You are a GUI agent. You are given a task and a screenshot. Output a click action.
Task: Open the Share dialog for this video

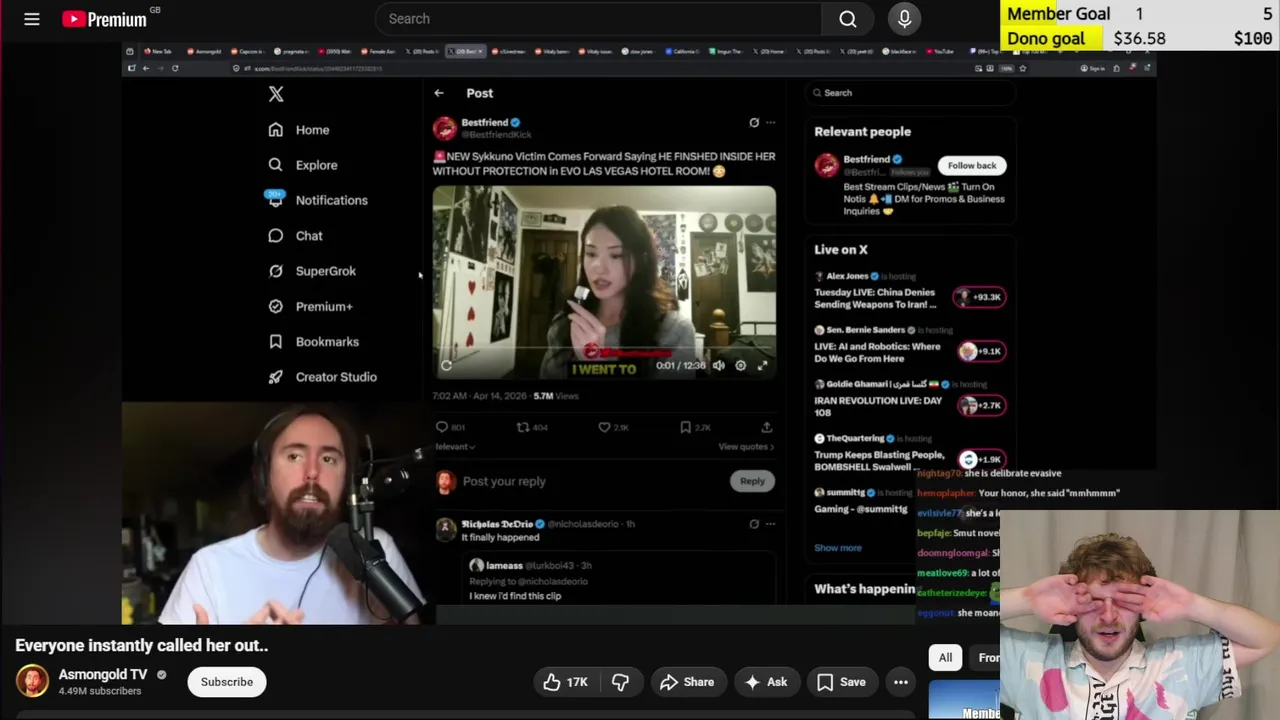coord(687,682)
